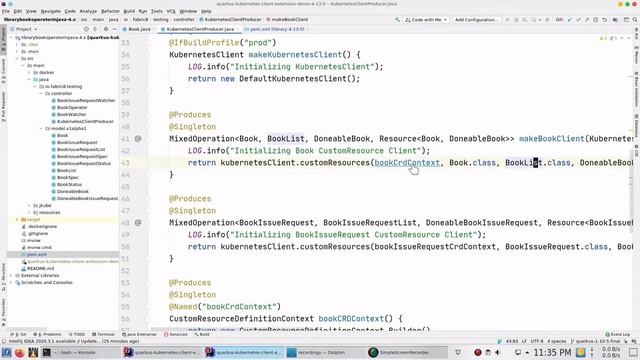
Task: Collapse the src folder in the tree
Action: coord(17,58)
